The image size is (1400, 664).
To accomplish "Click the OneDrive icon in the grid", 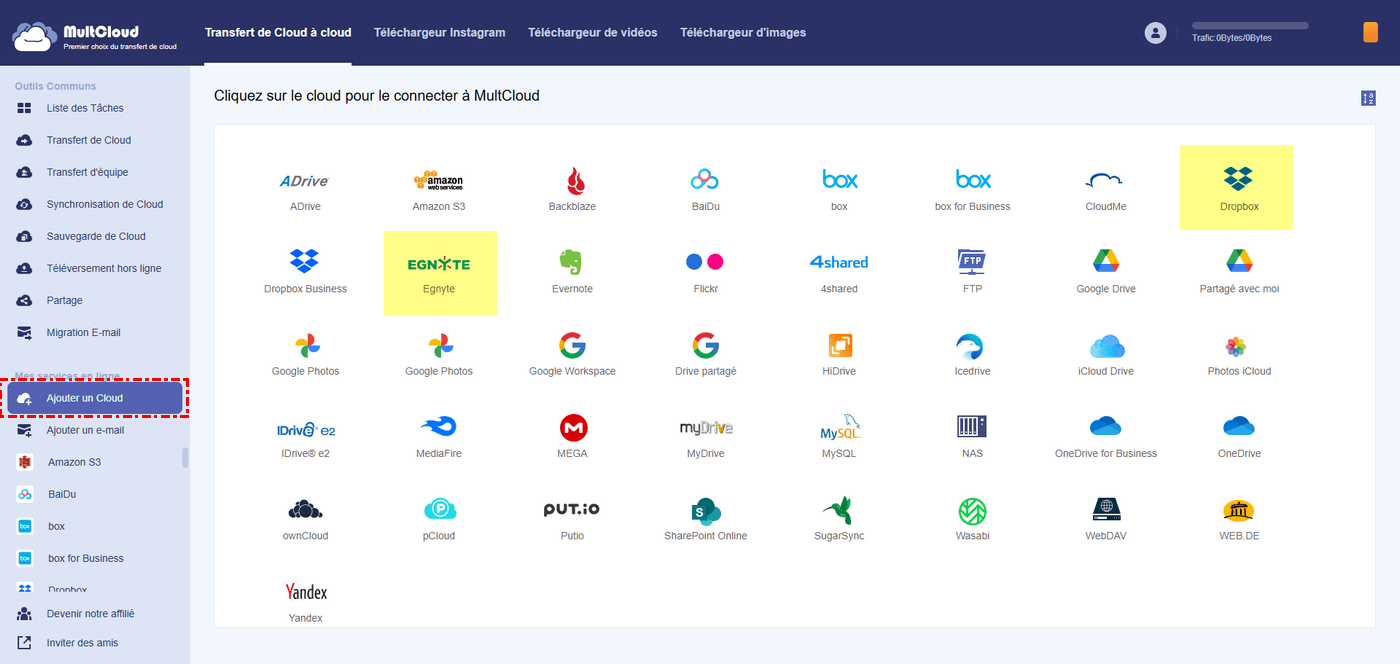I will (x=1238, y=426).
